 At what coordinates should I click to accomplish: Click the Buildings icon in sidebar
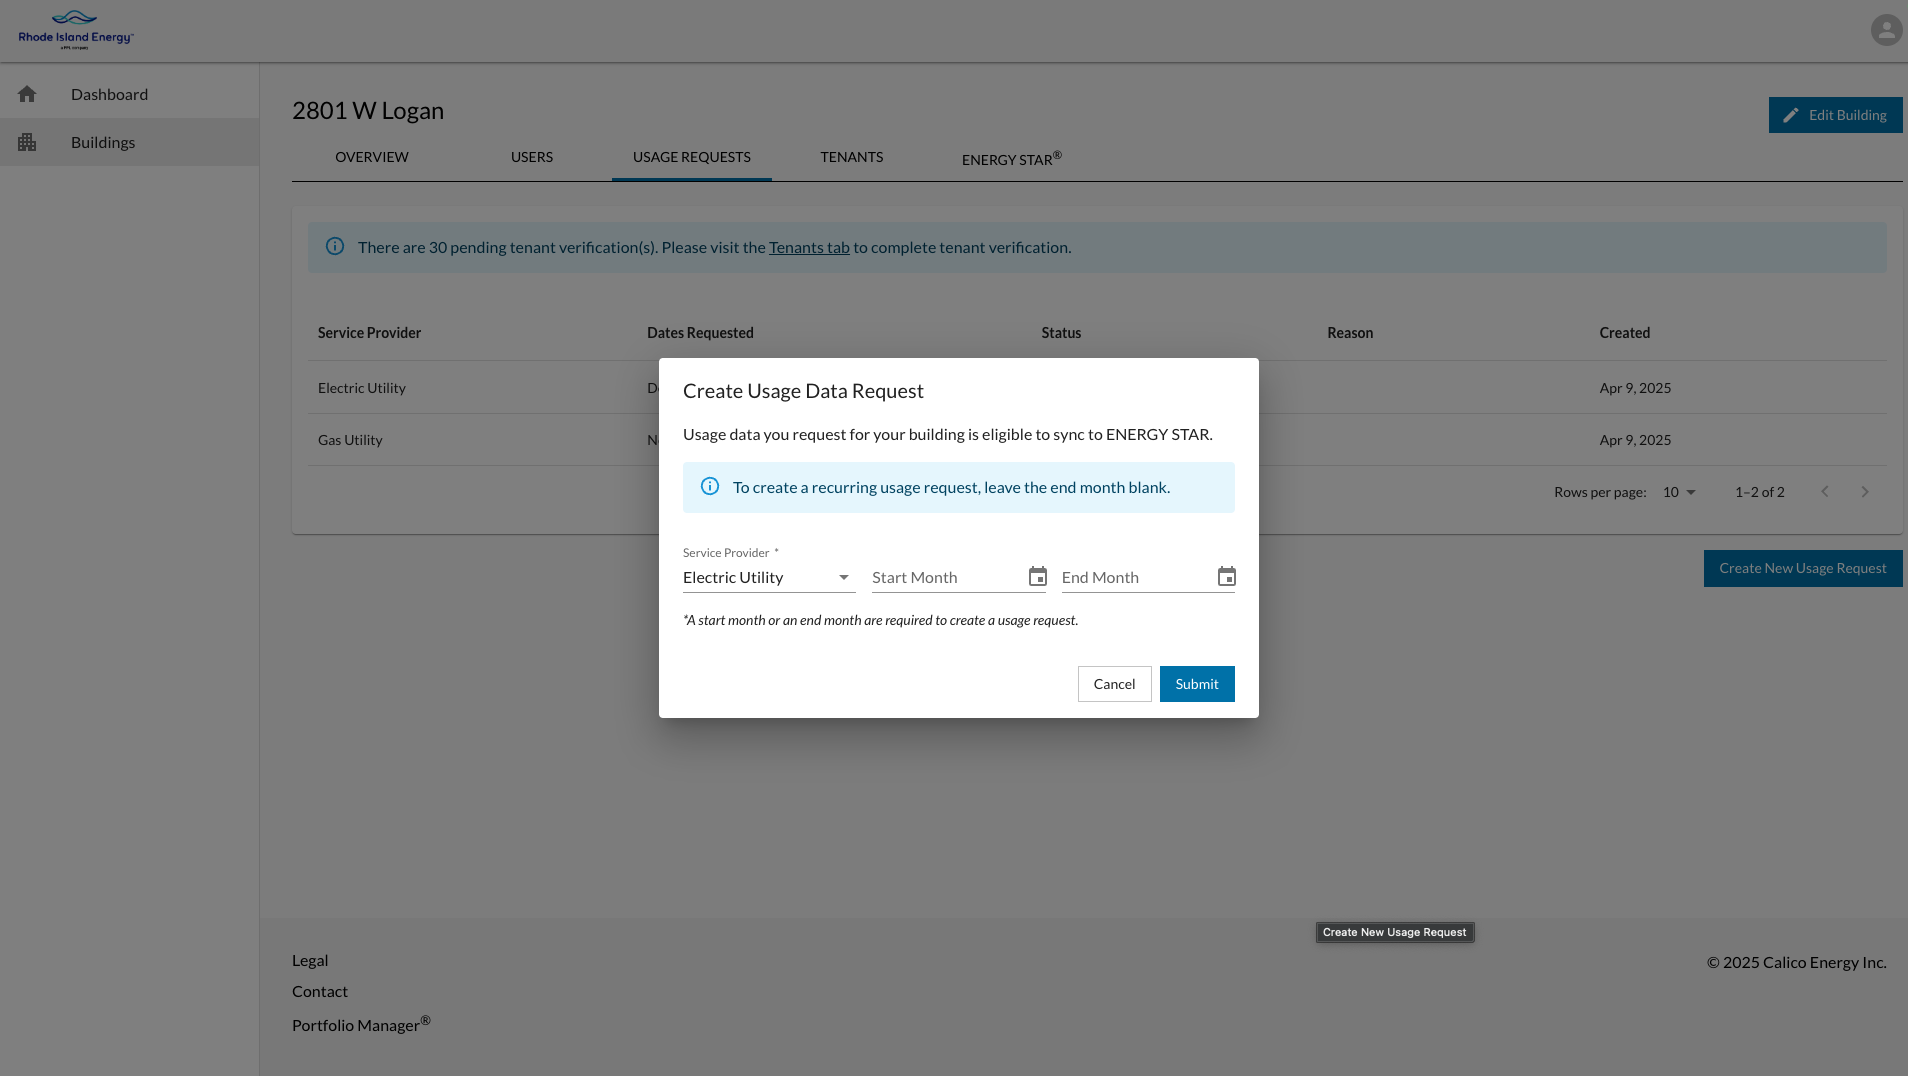coord(27,142)
